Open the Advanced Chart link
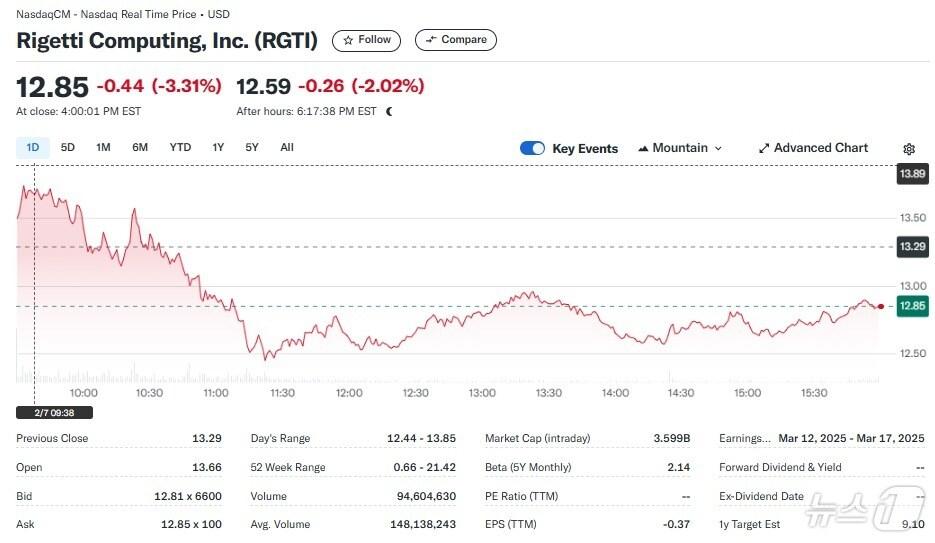Viewport: 935px width, 543px height. coord(821,148)
